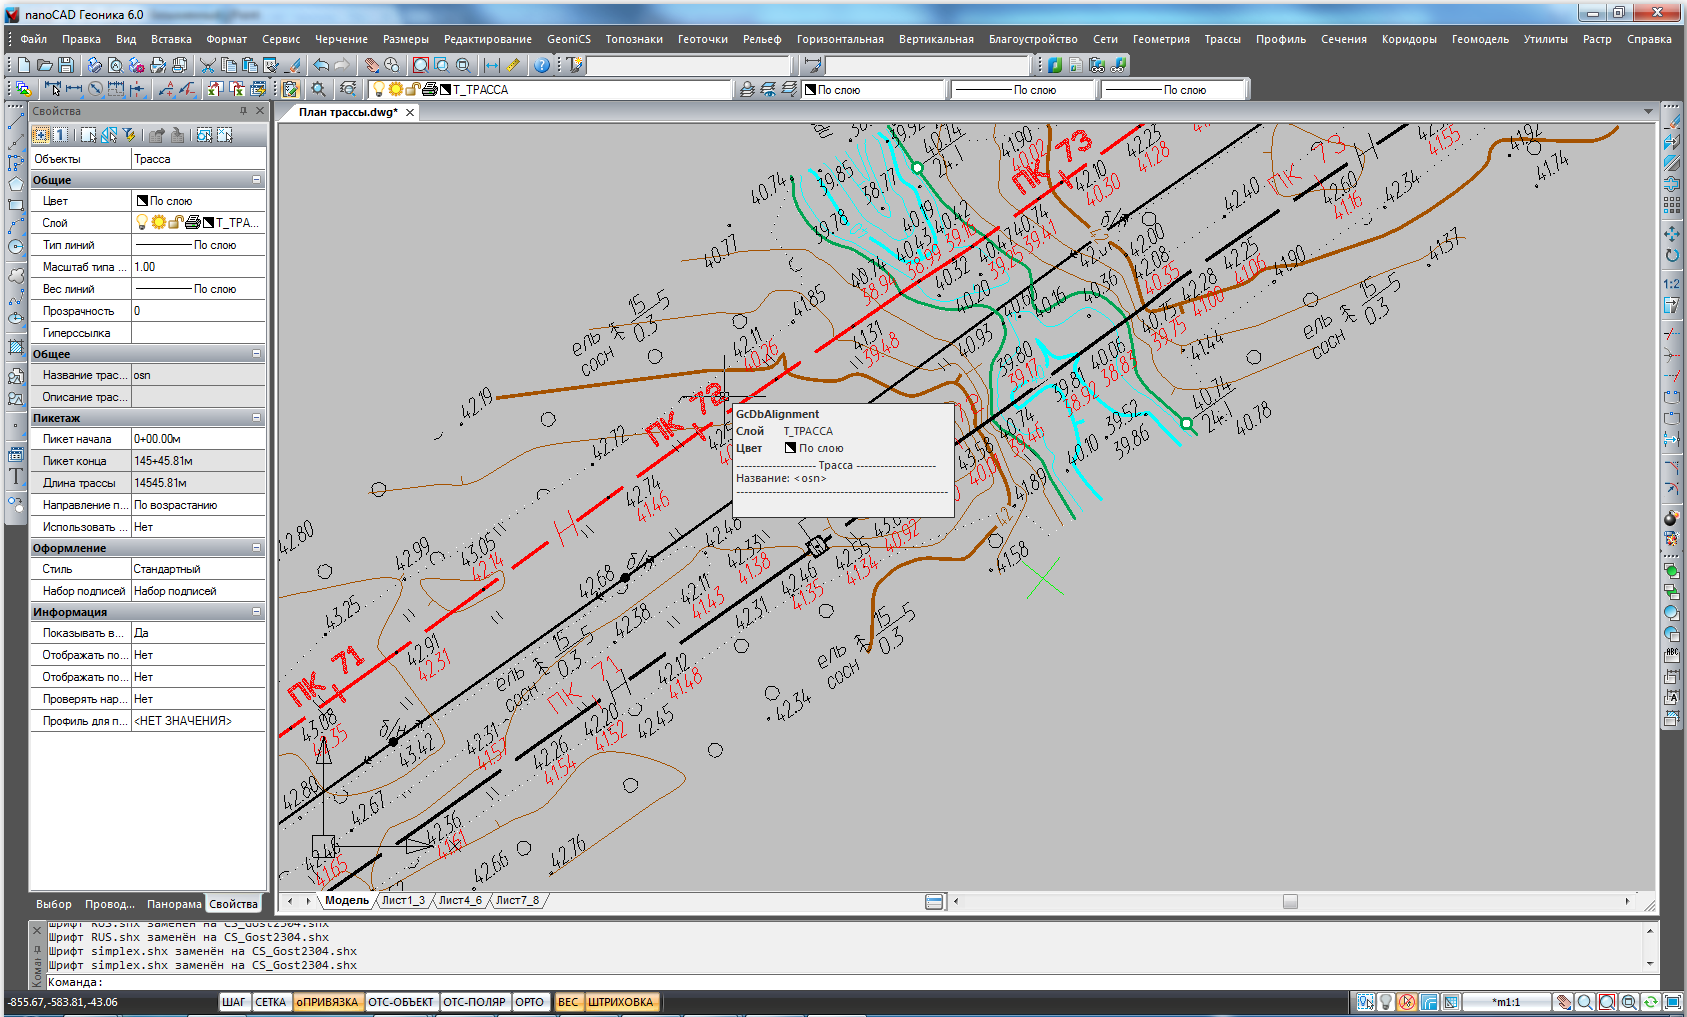Viewport: 1687px width, 1017px height.
Task: Click the Regenerate green arrows icon in status bar
Action: (1650, 1002)
